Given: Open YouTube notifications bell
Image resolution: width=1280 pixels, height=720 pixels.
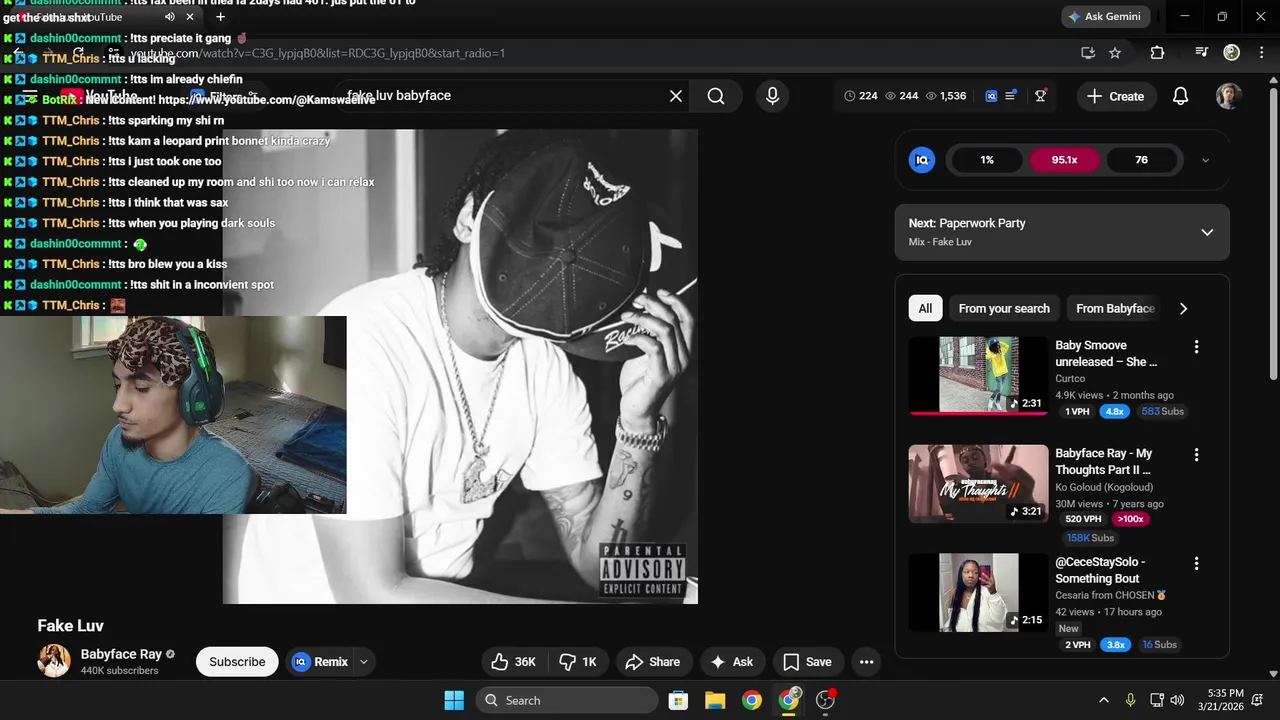Looking at the screenshot, I should coord(1180,96).
